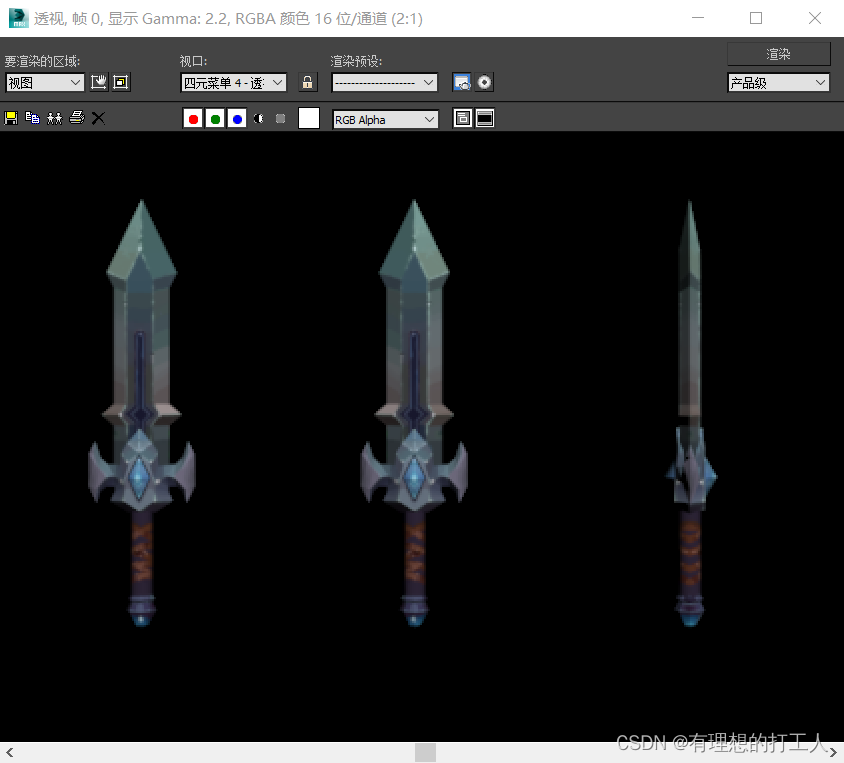Toggle the UI display frame button

click(x=485, y=118)
